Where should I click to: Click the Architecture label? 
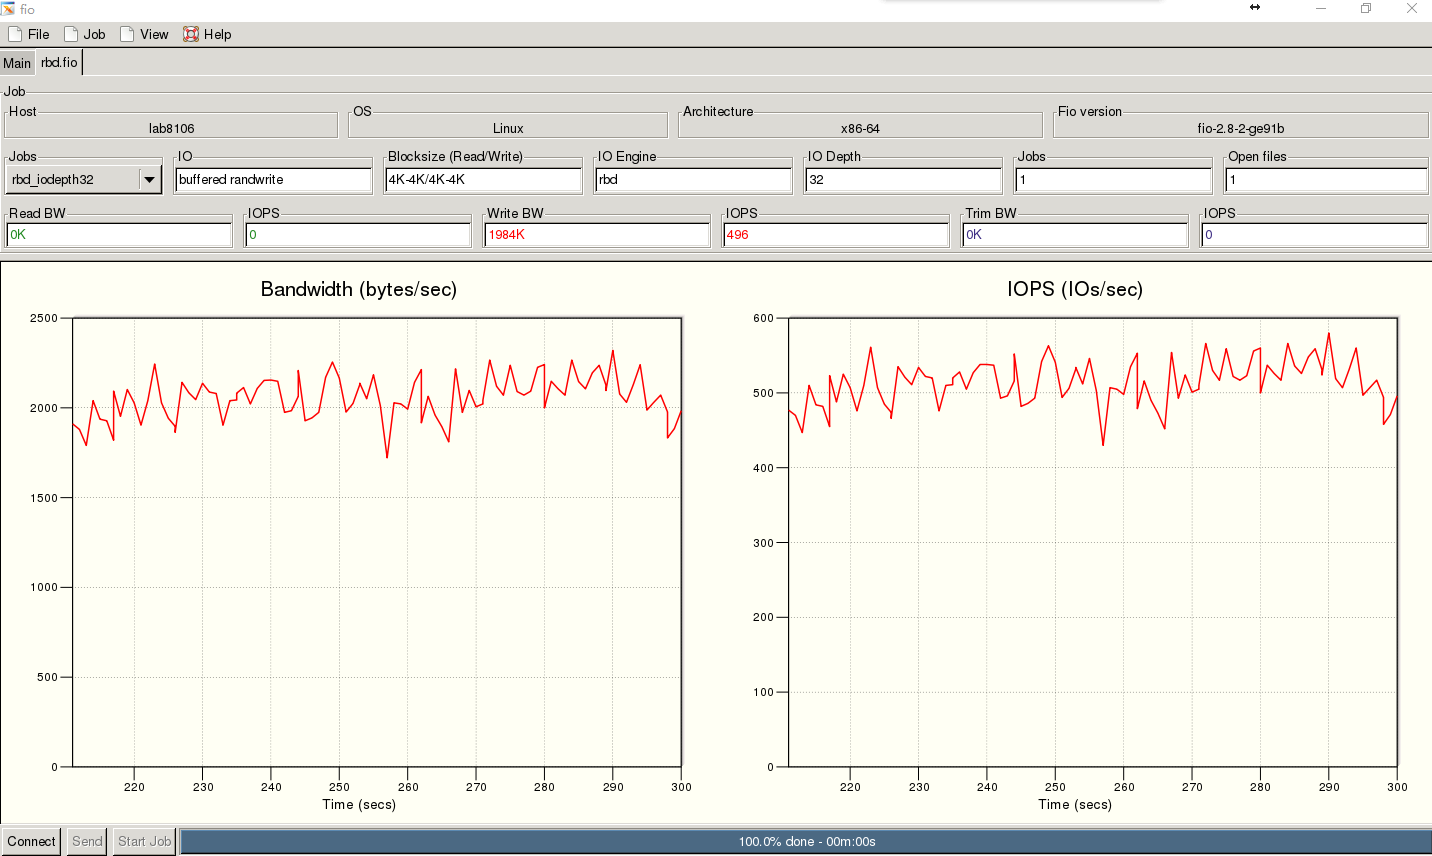718,111
